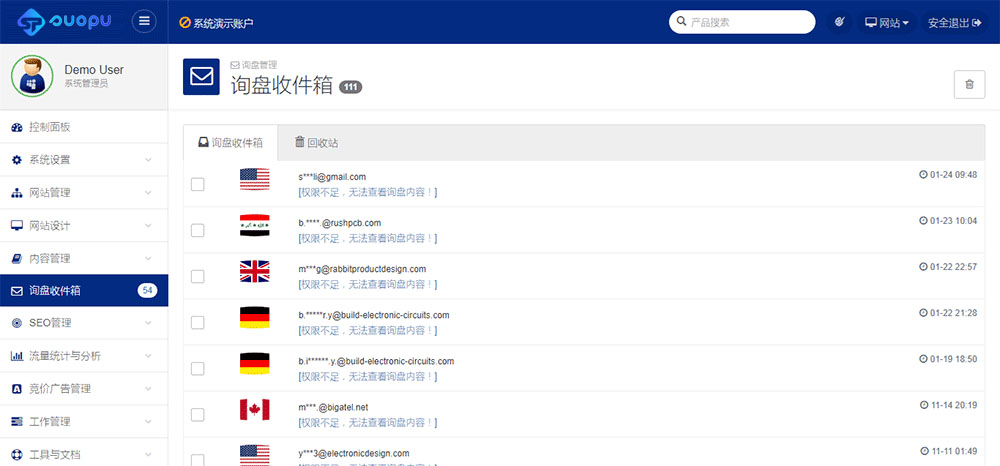The image size is (1000, 466).
Task: Open 控制面板 in the sidebar
Action: pos(84,127)
